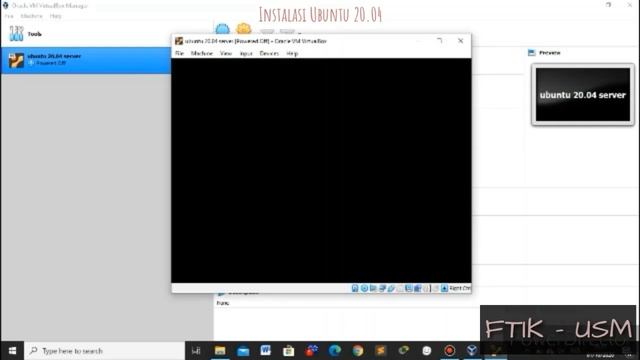Switch to VirtualBox Manager taskbar icon
Viewport: 640px width, 360px height.
(x=472, y=351)
